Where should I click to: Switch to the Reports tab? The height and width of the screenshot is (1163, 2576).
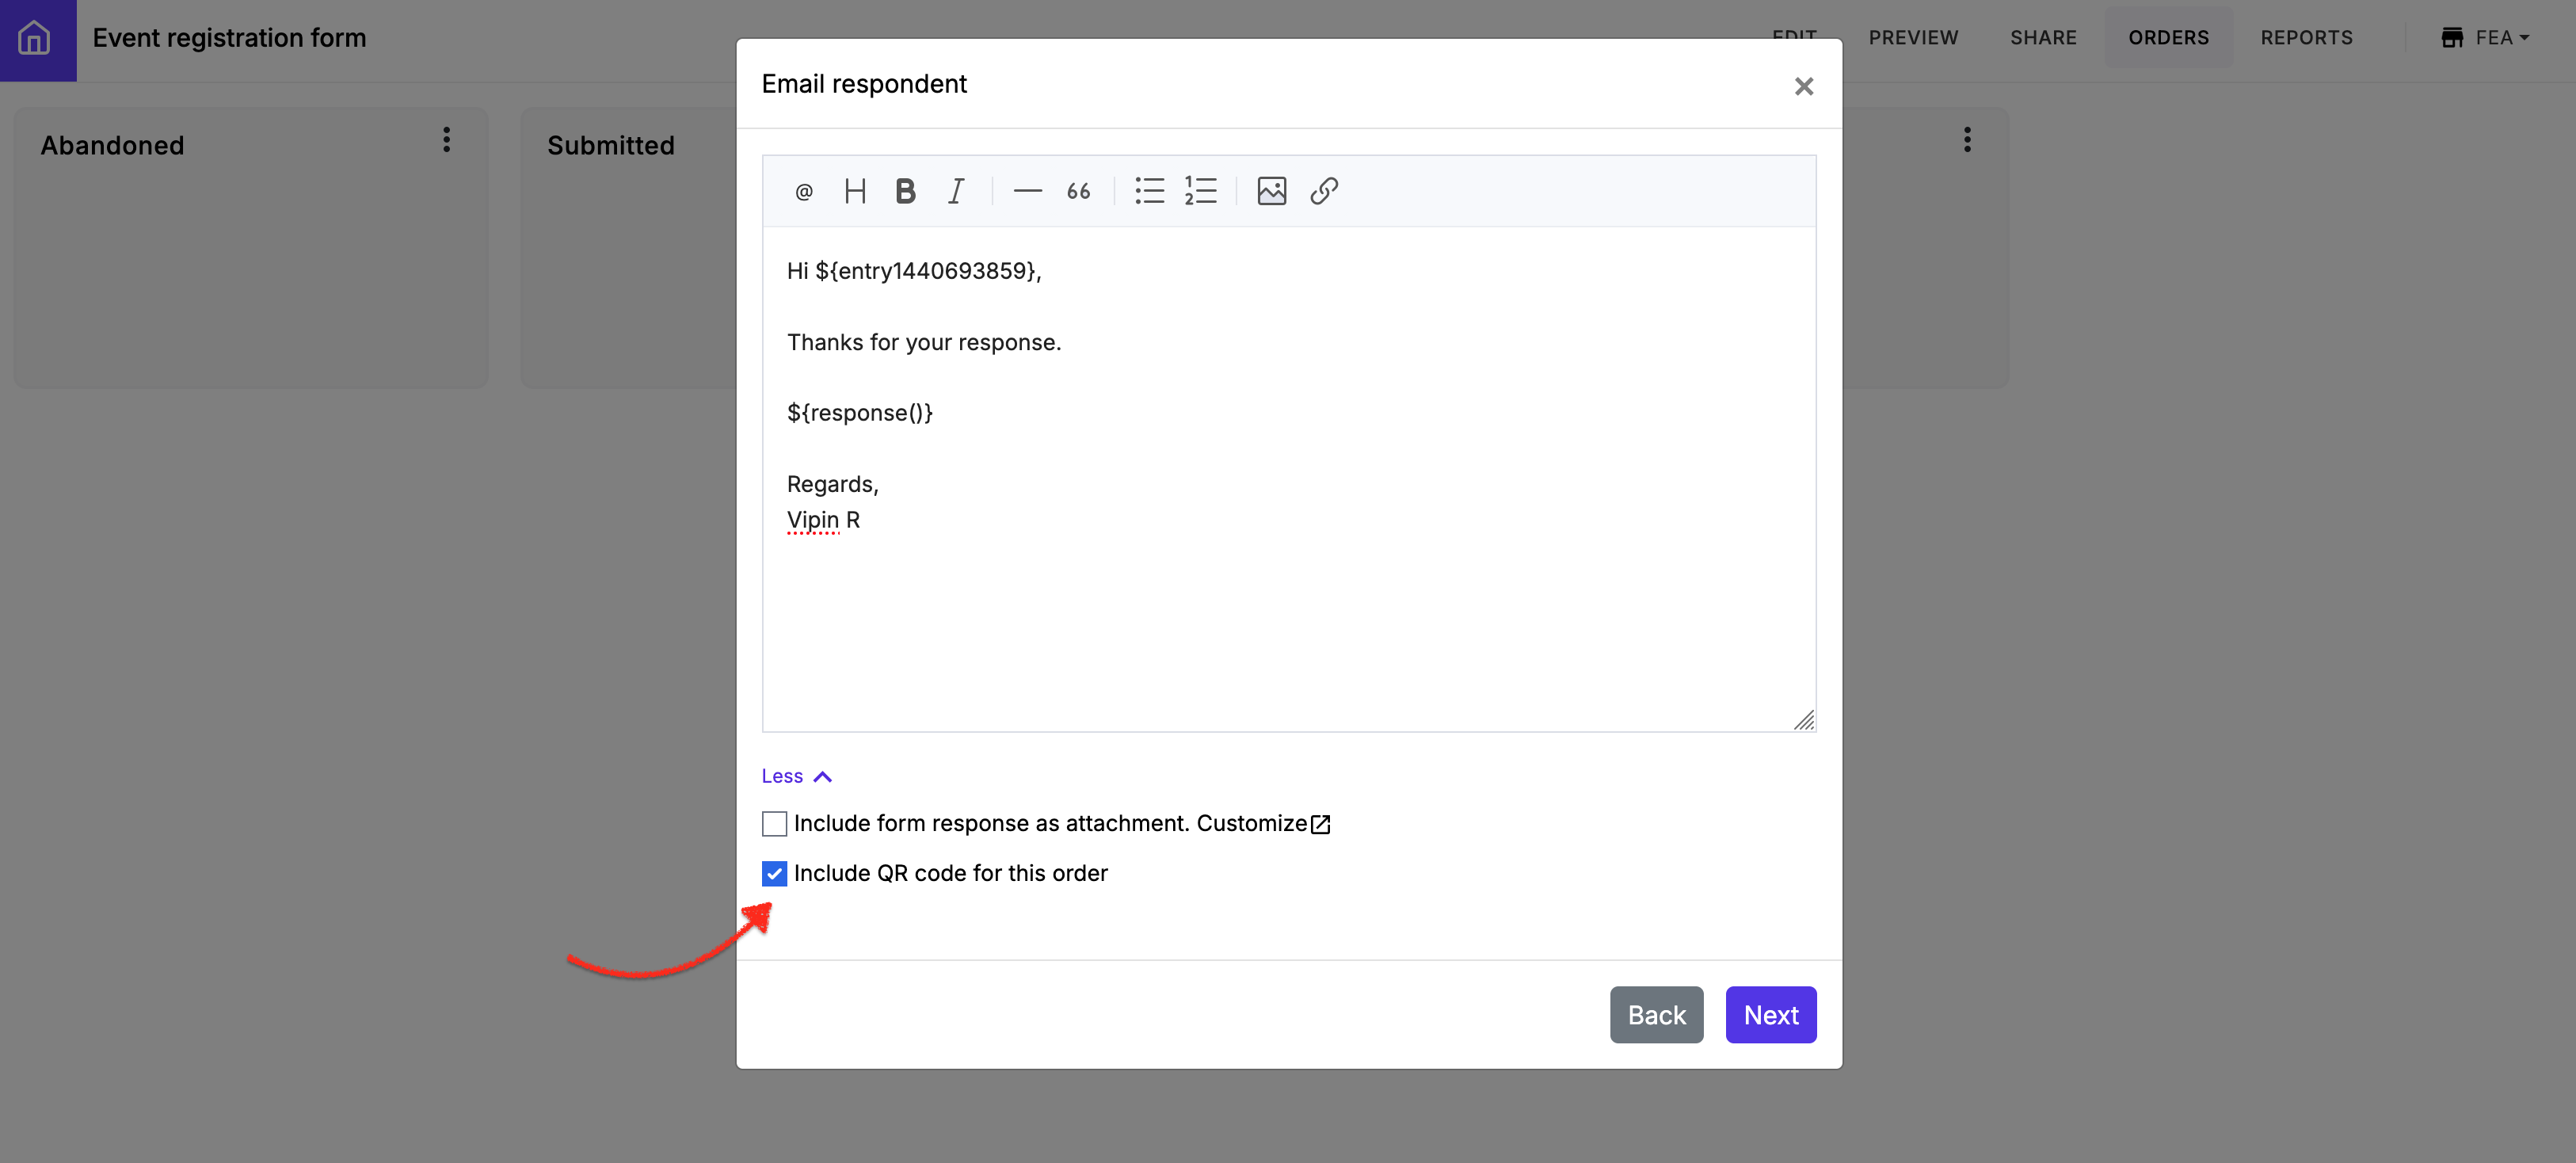pos(2306,38)
